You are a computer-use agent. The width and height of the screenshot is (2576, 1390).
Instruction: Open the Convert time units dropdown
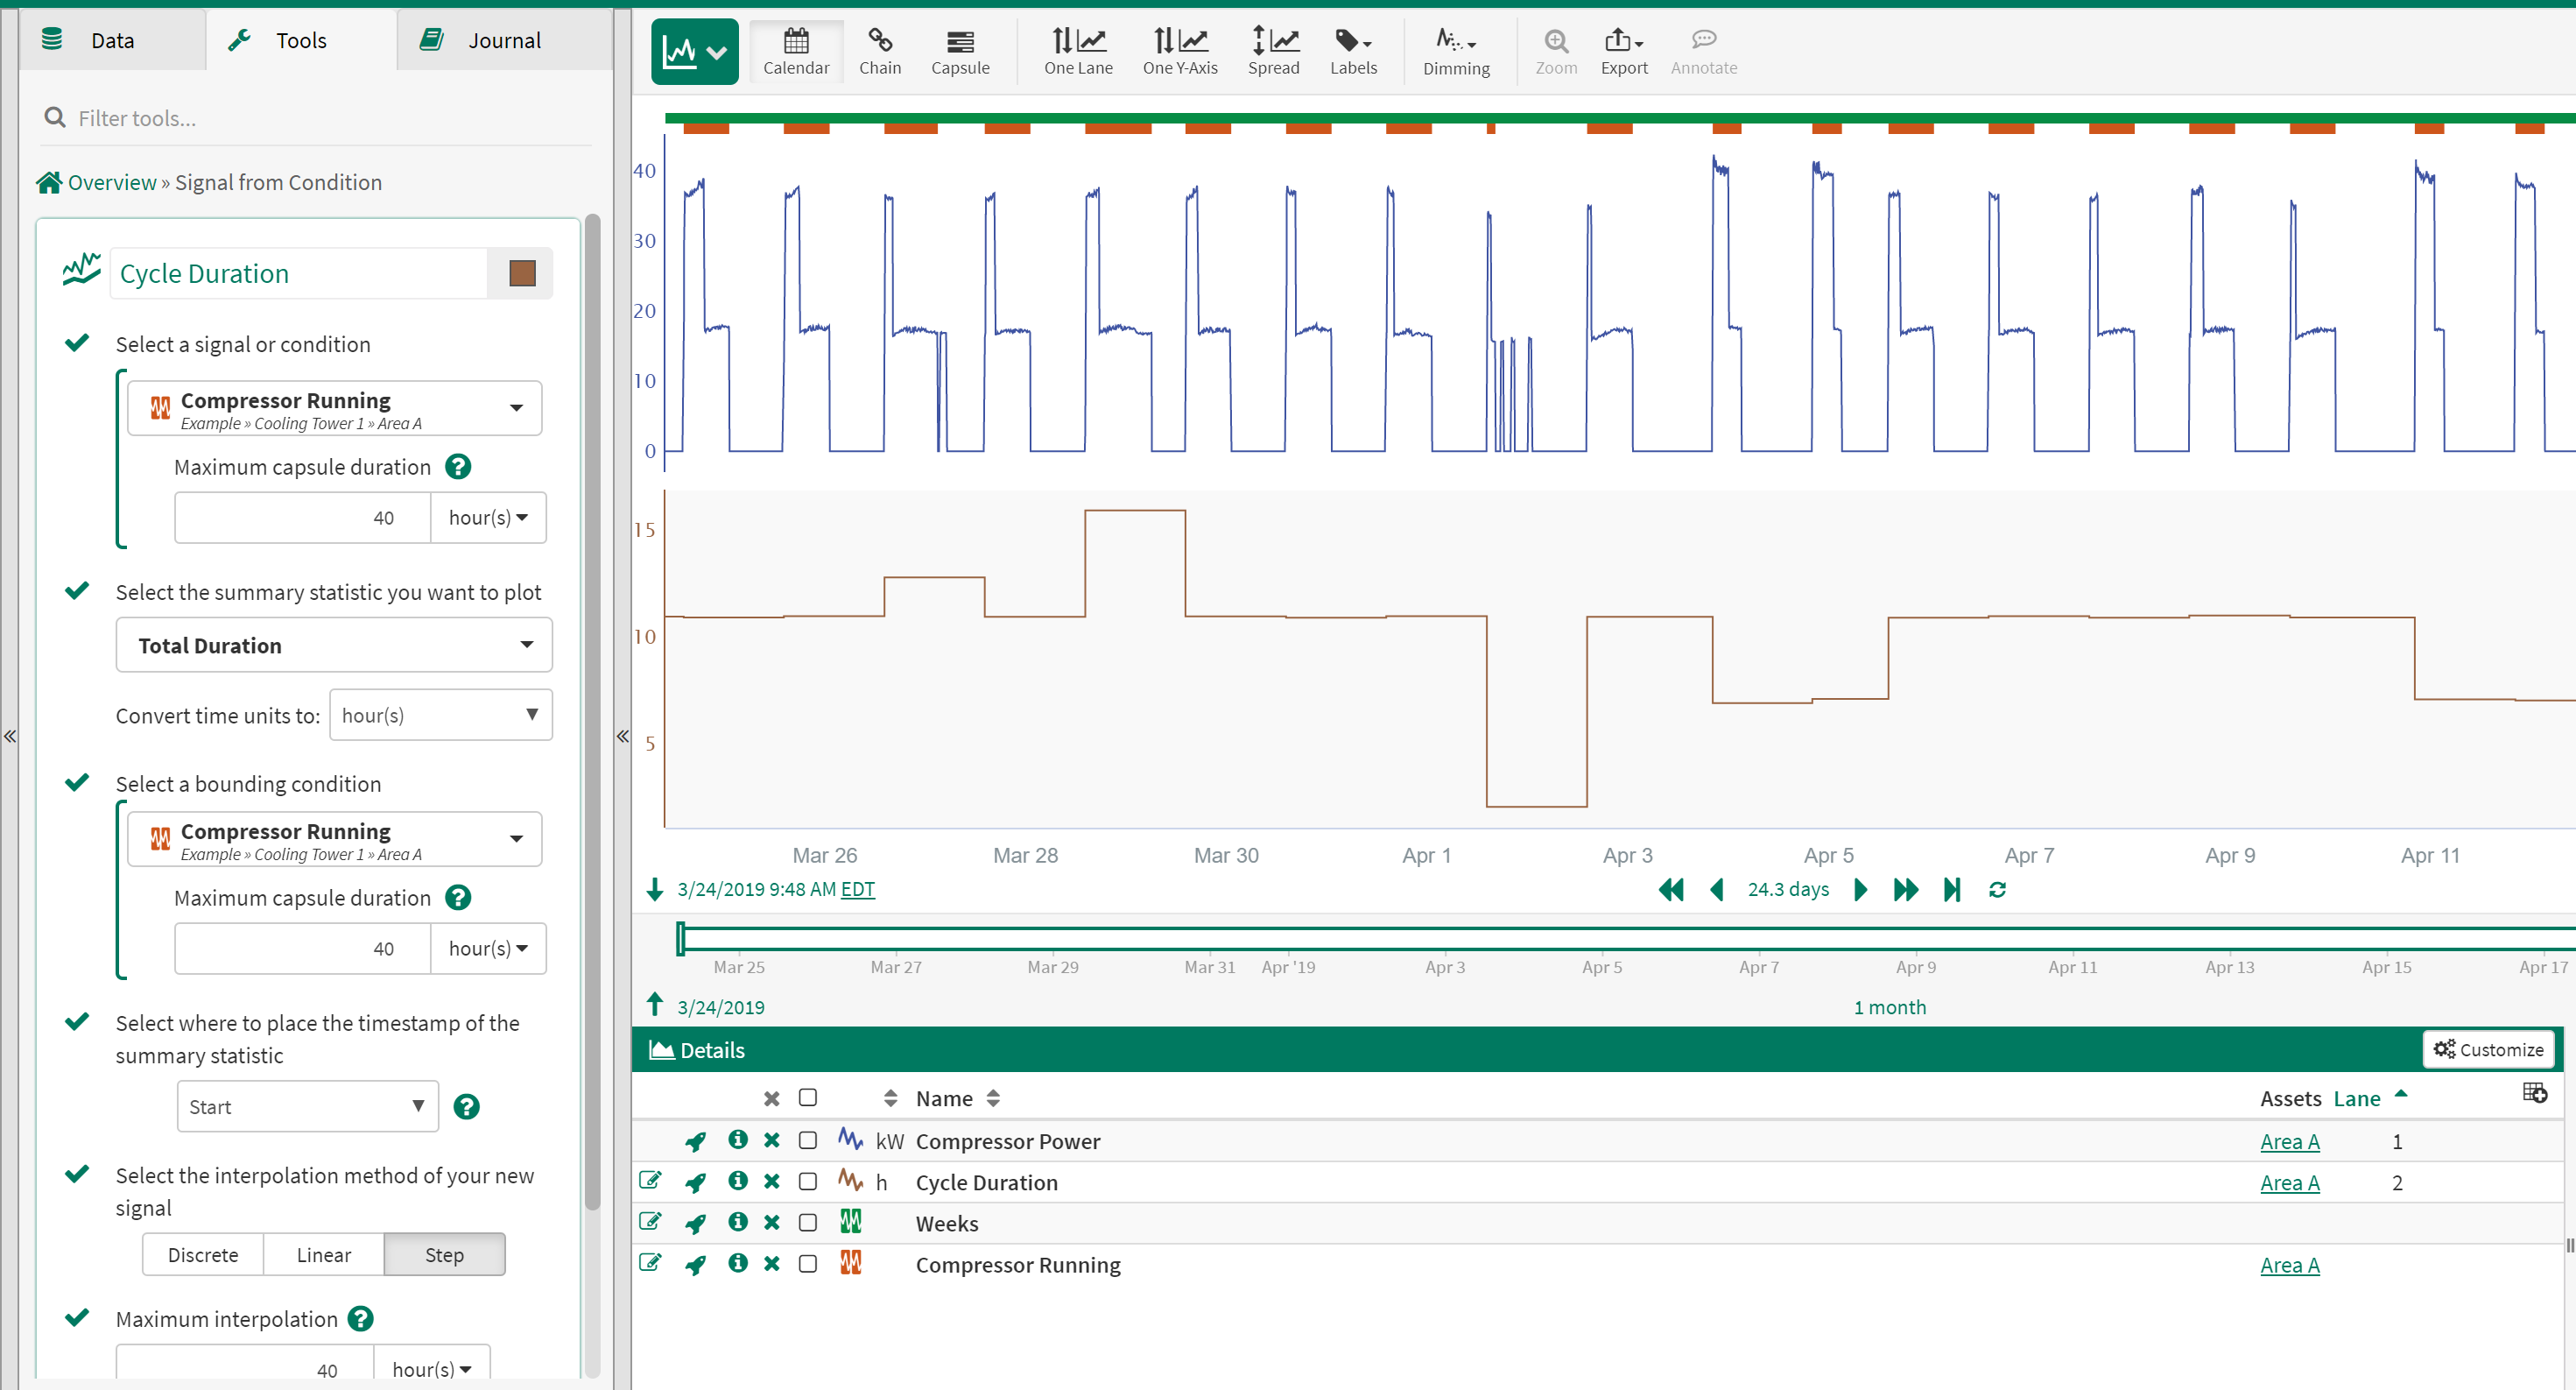440,715
